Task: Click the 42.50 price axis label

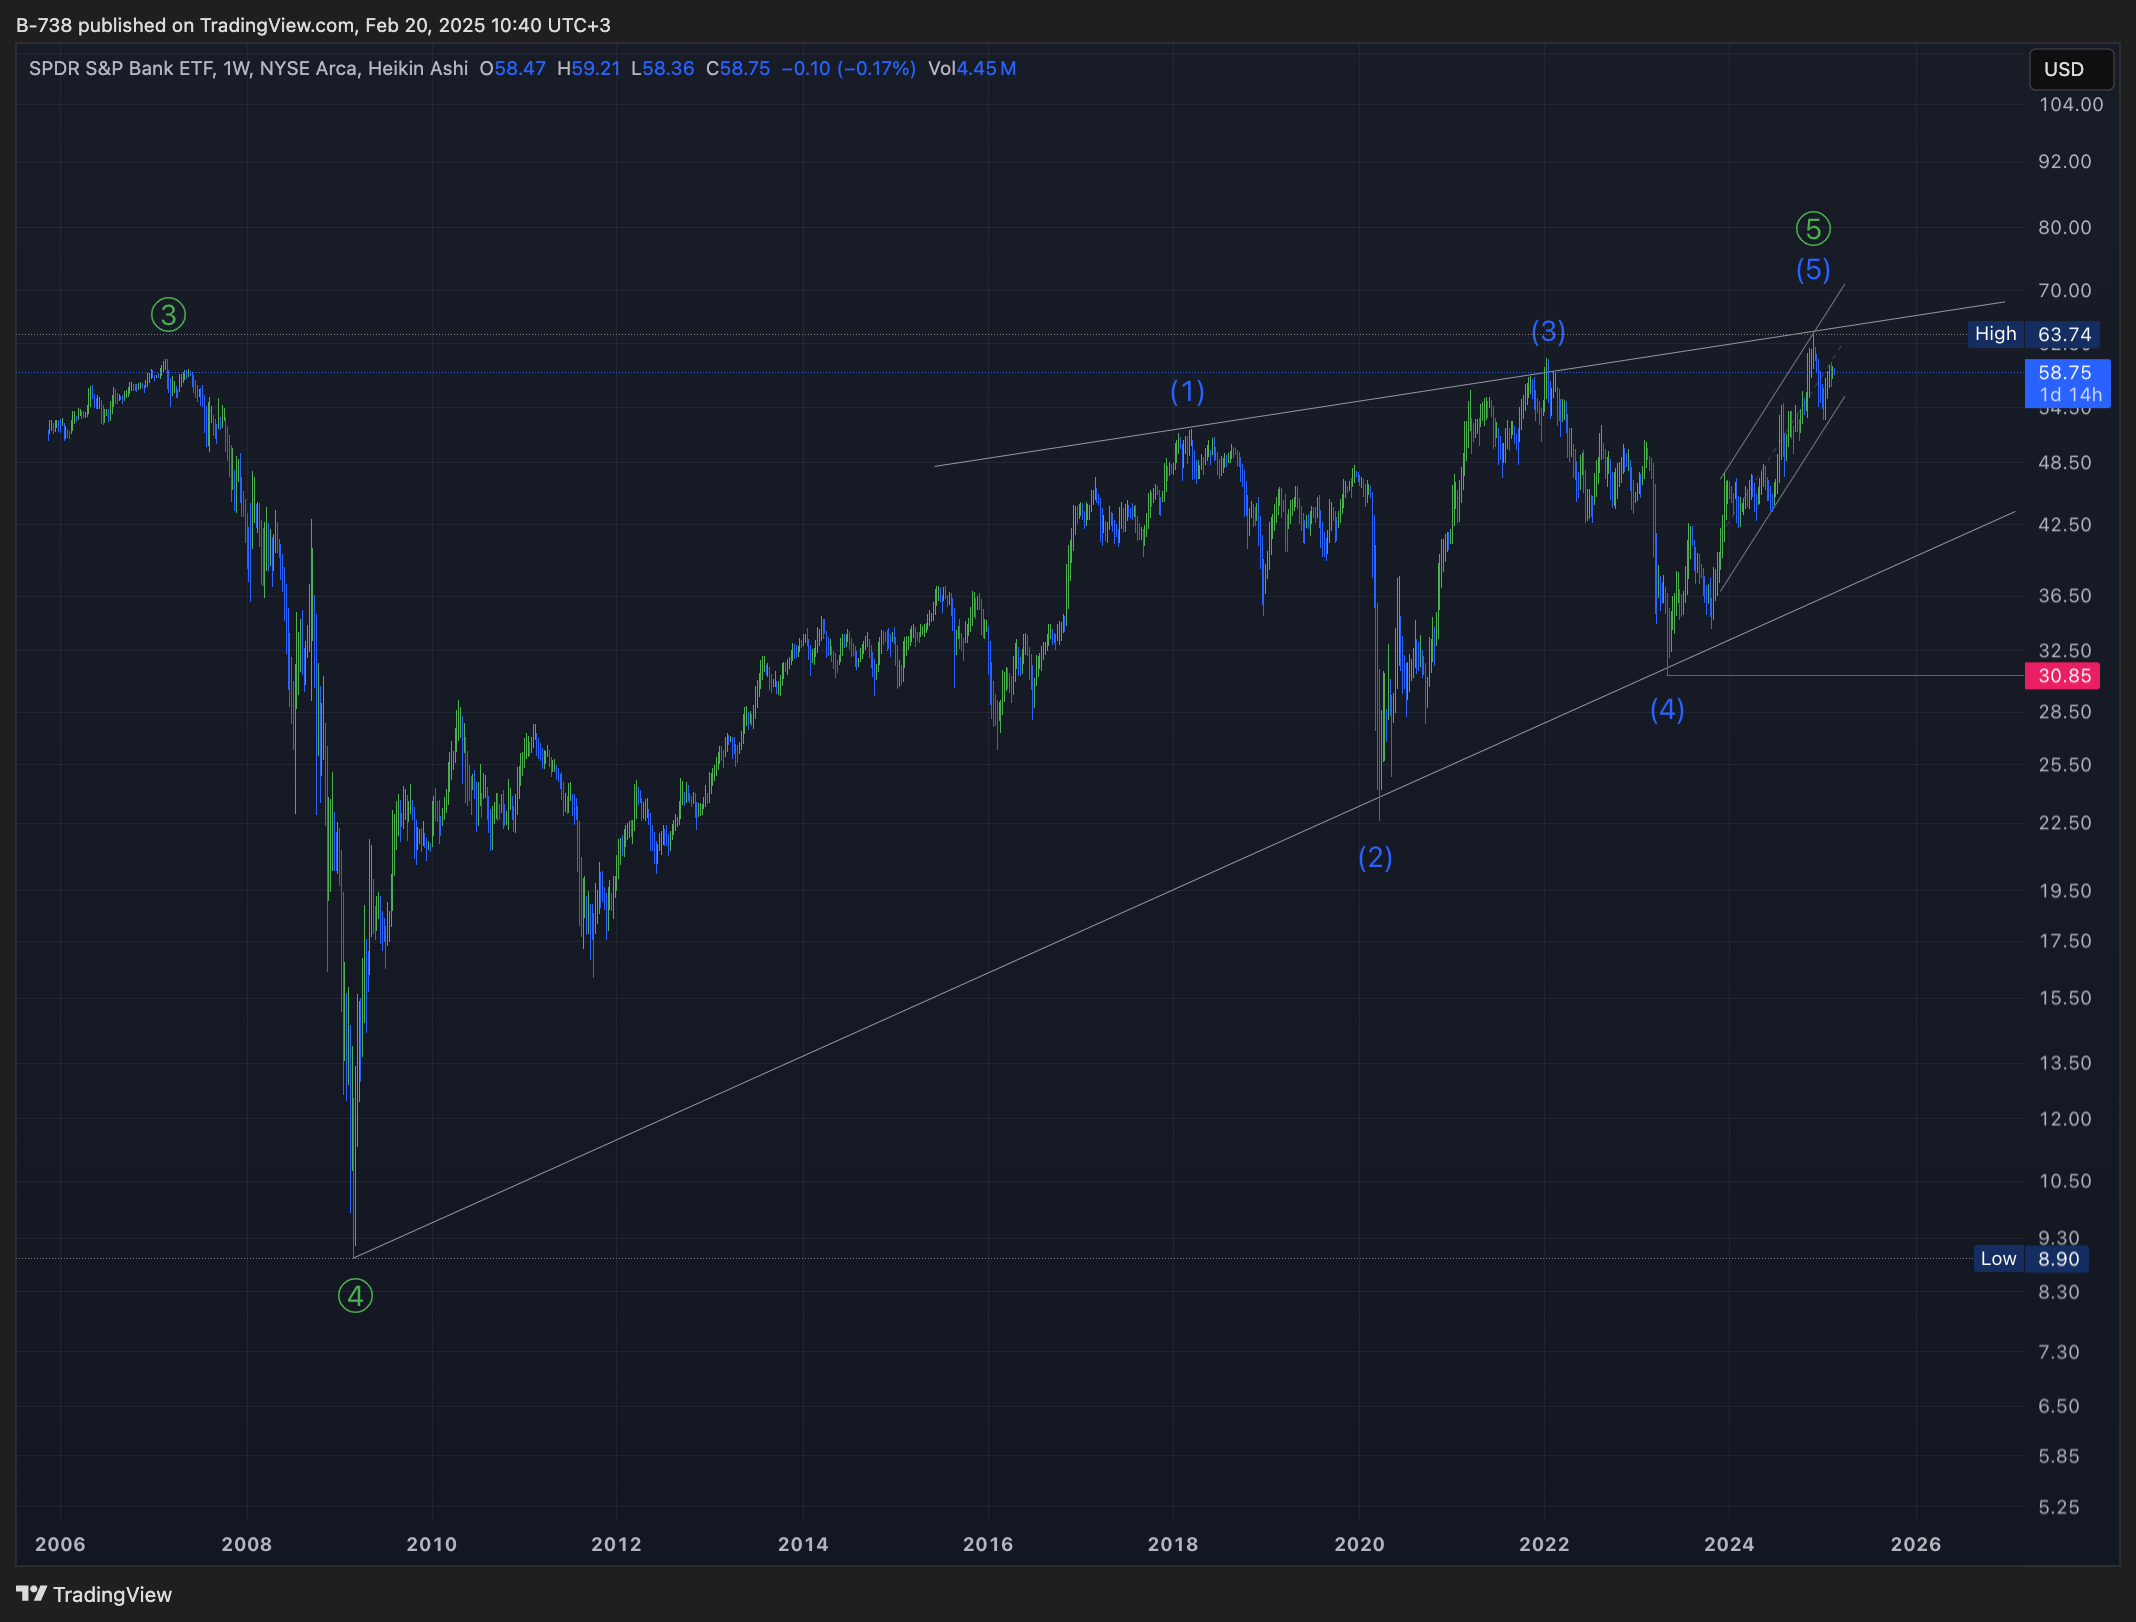Action: tap(2065, 524)
